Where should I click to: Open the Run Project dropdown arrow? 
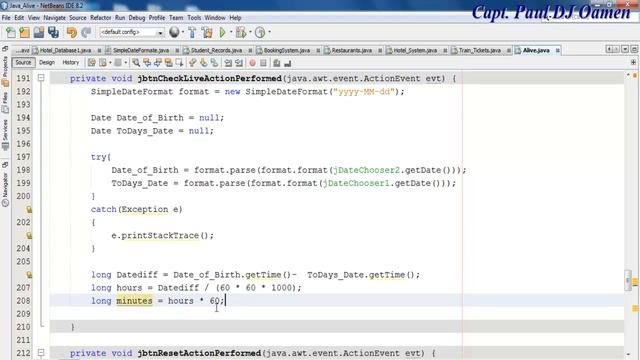coord(231,32)
